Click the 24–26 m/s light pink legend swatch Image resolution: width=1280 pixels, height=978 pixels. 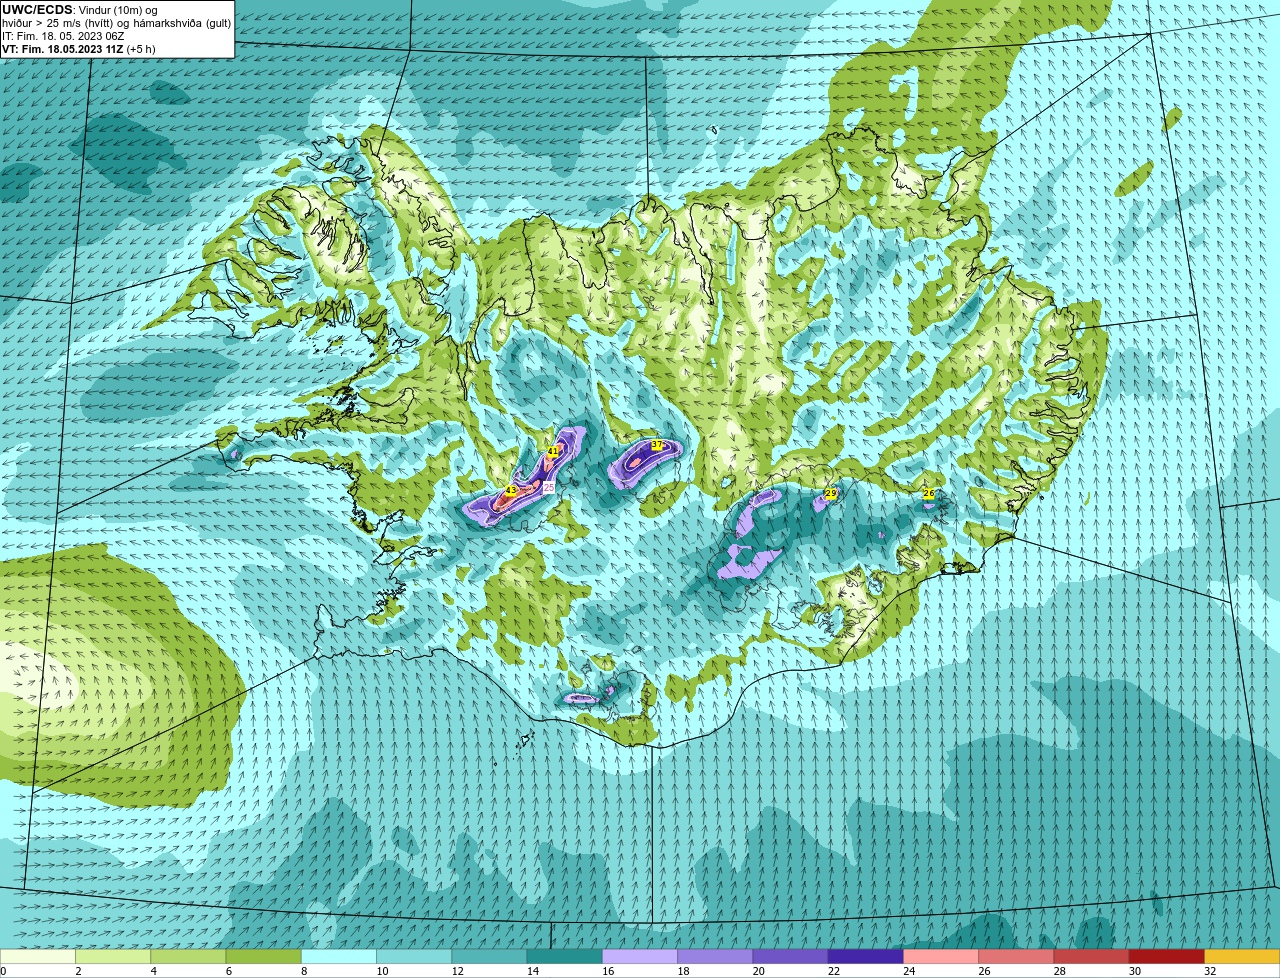[941, 956]
